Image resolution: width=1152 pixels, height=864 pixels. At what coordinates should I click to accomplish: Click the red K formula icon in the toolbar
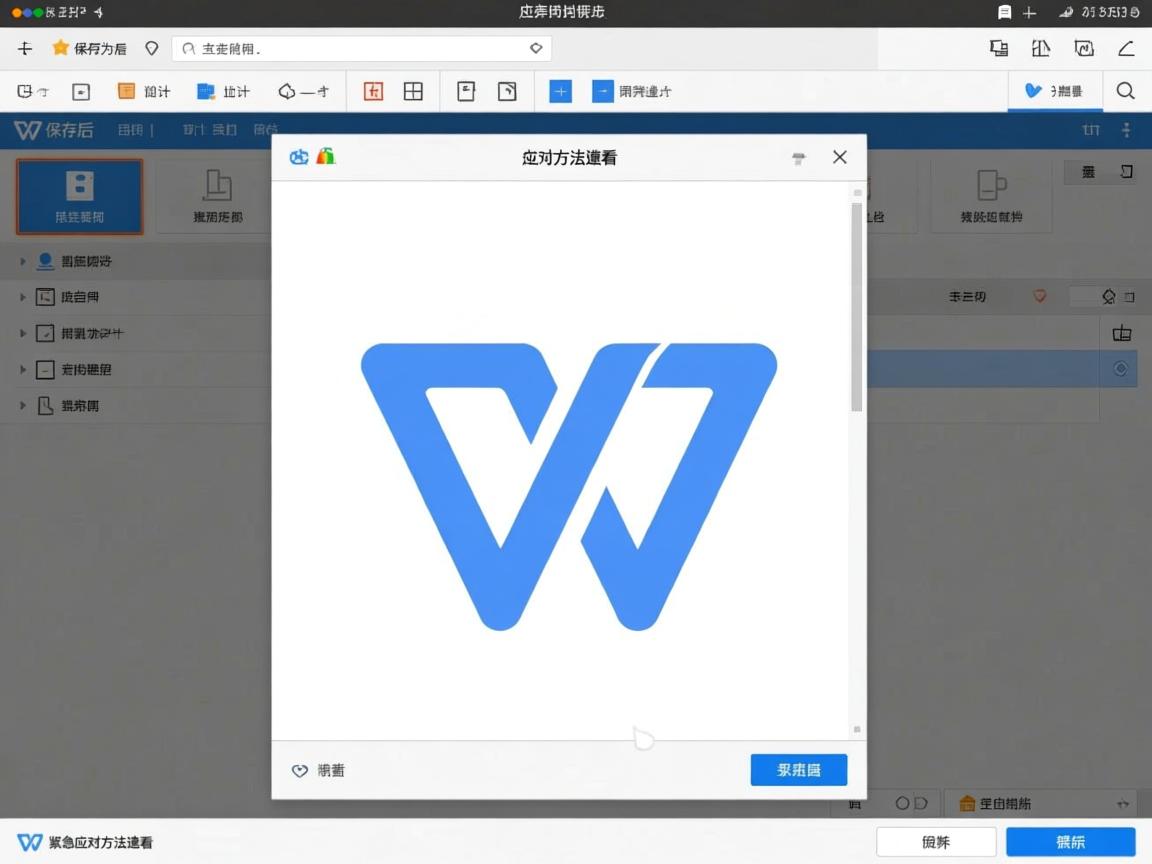coord(373,90)
